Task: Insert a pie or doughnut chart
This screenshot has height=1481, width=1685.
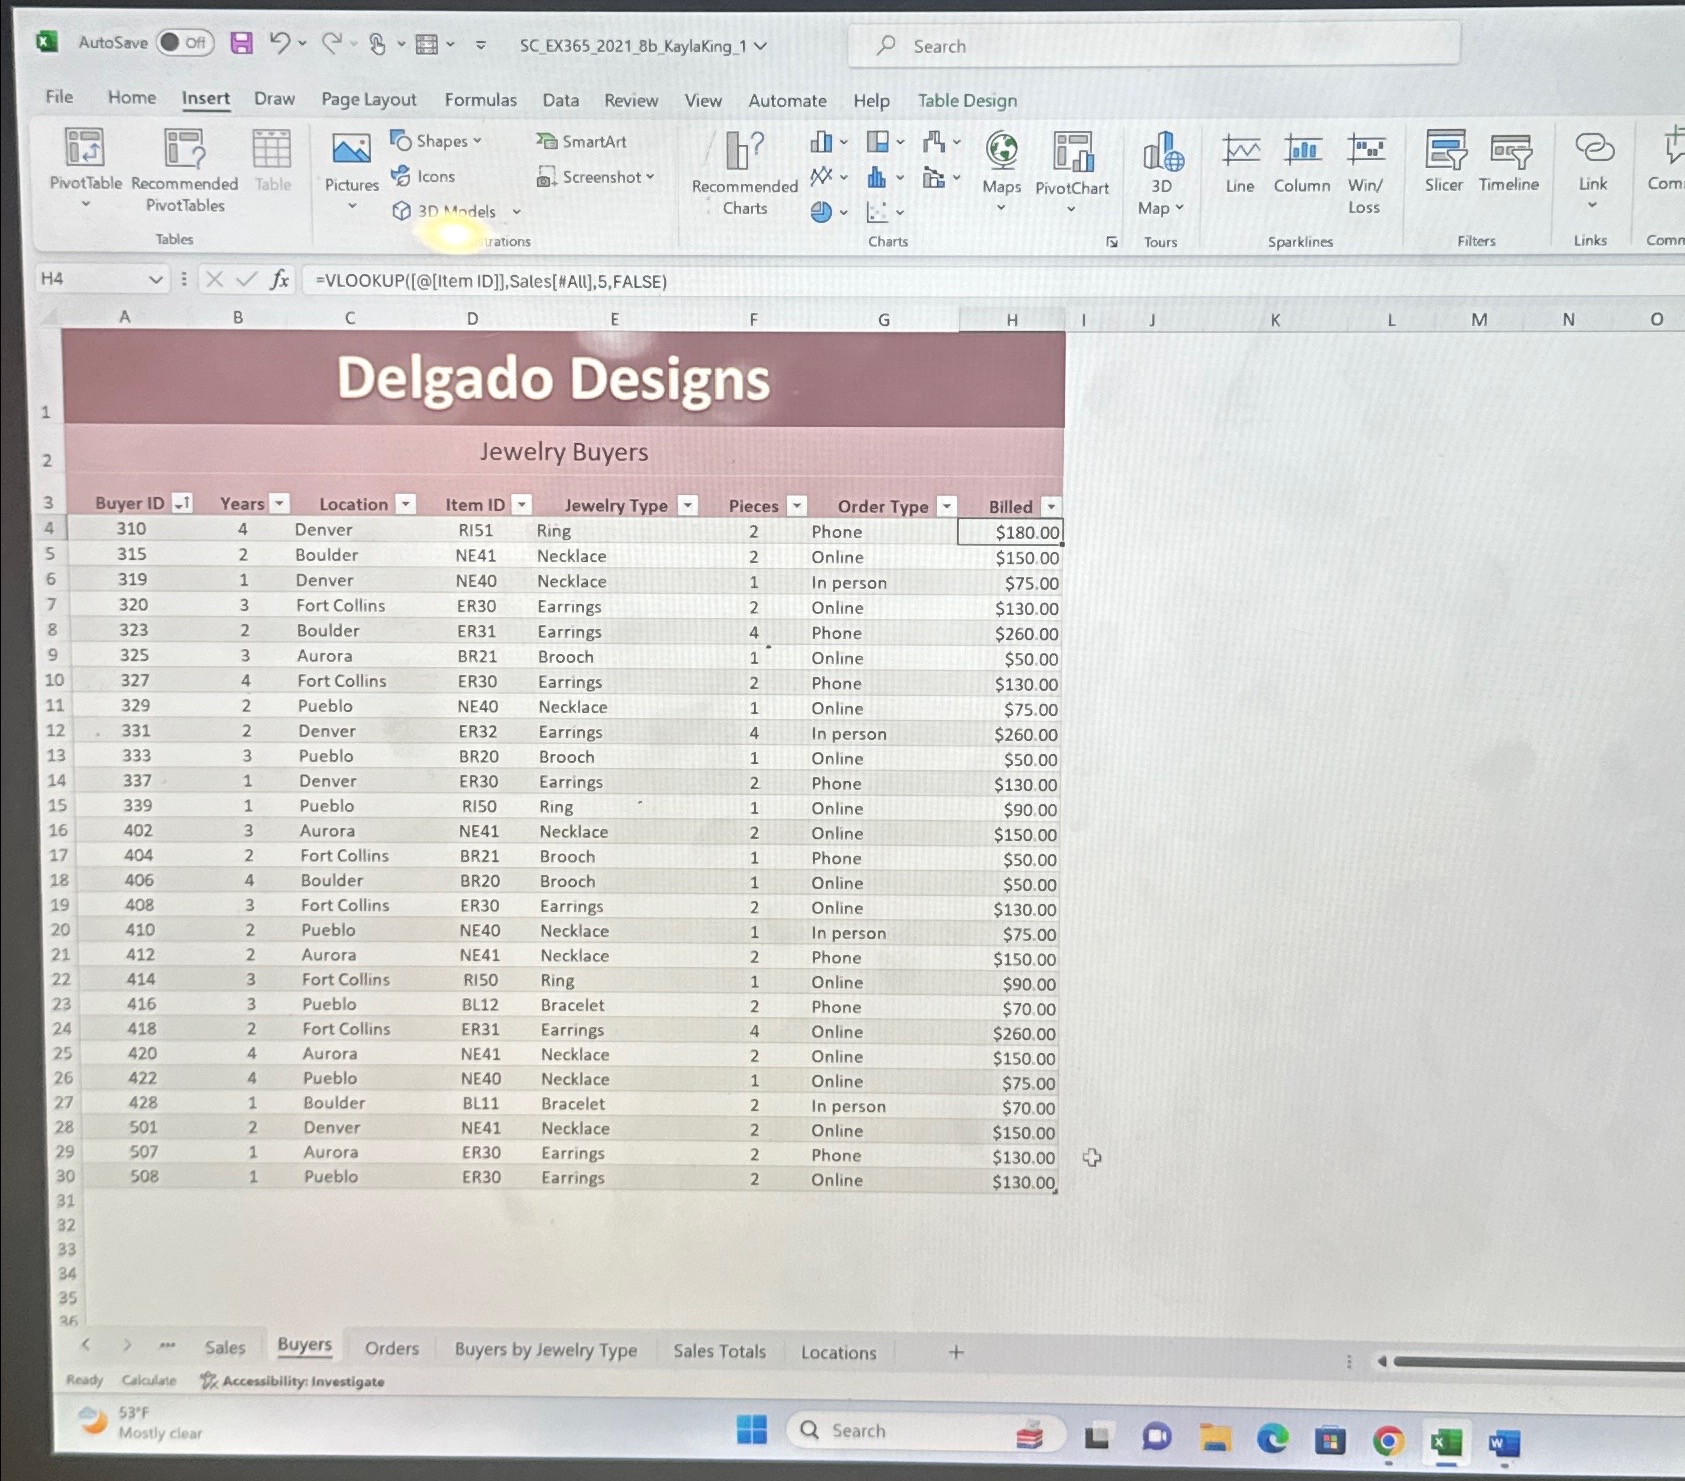Action: point(828,212)
